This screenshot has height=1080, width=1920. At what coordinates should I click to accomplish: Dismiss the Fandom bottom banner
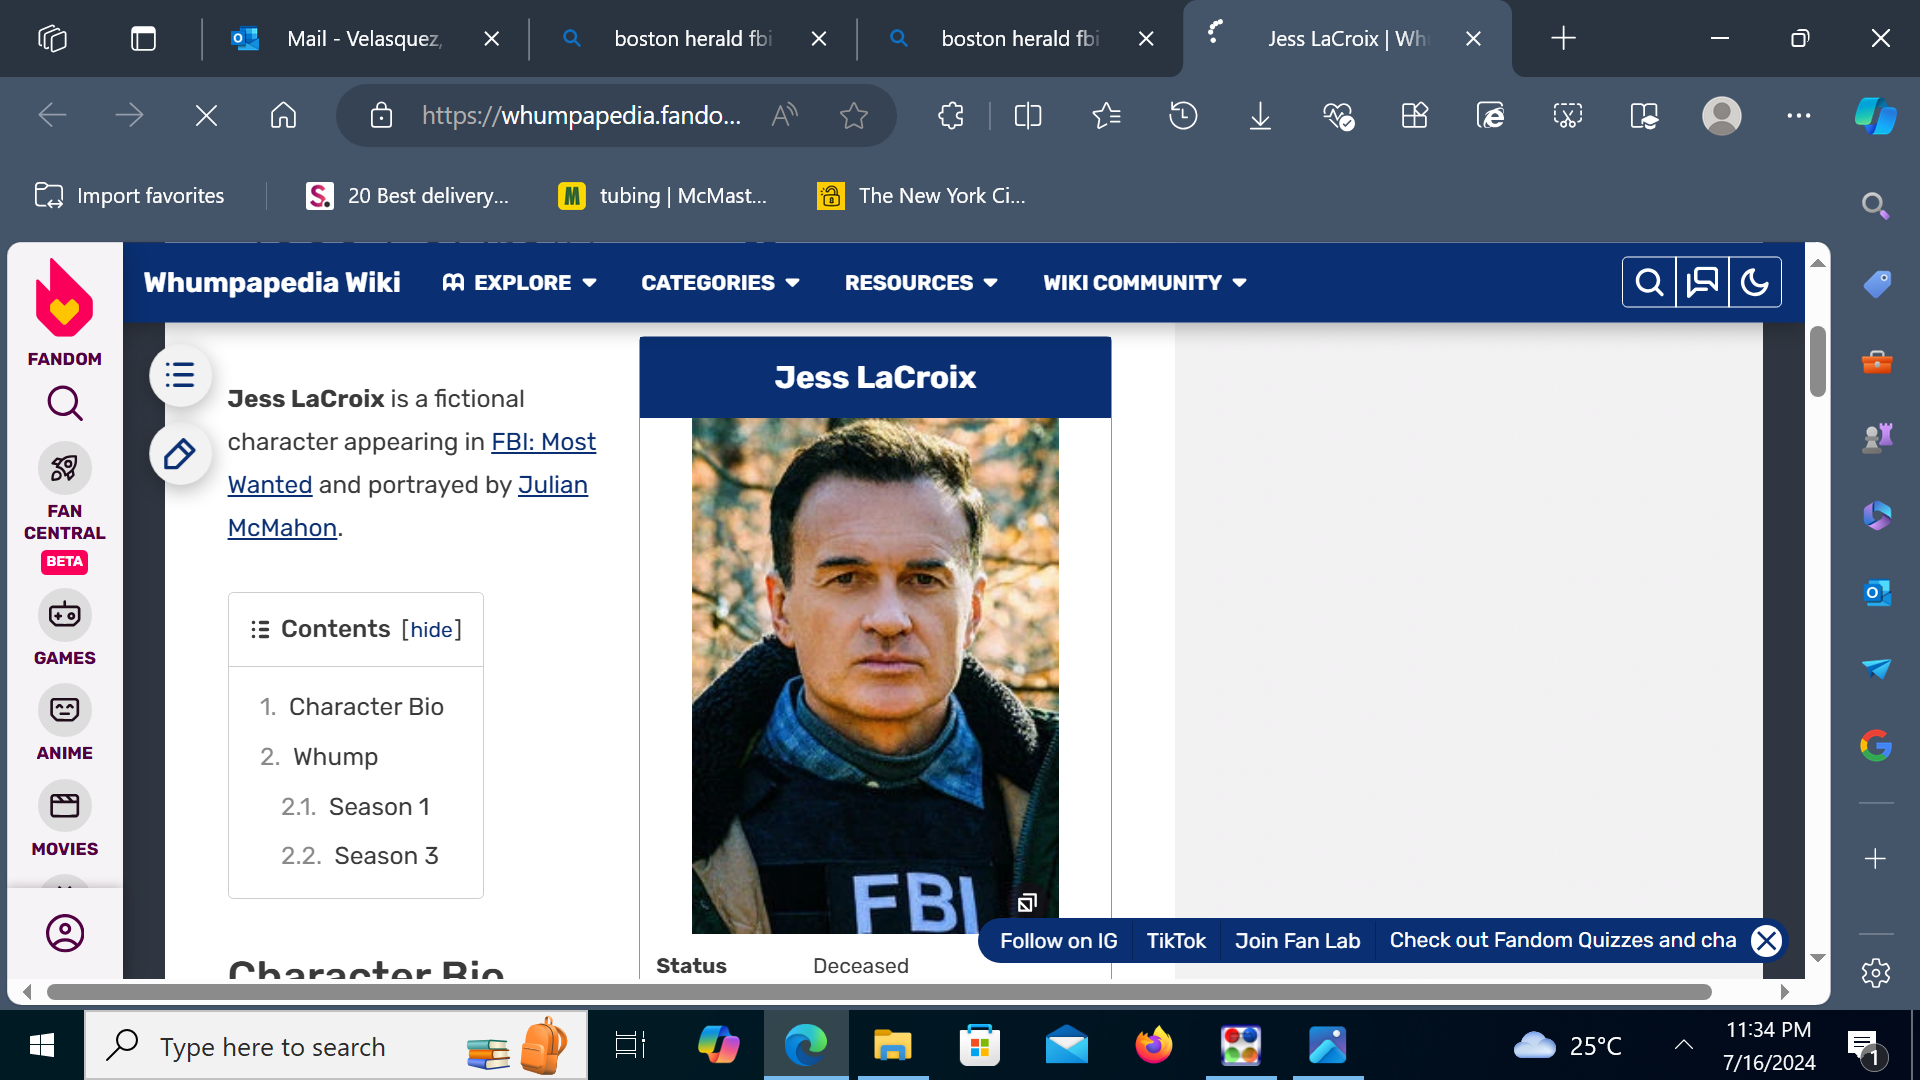(x=1767, y=941)
